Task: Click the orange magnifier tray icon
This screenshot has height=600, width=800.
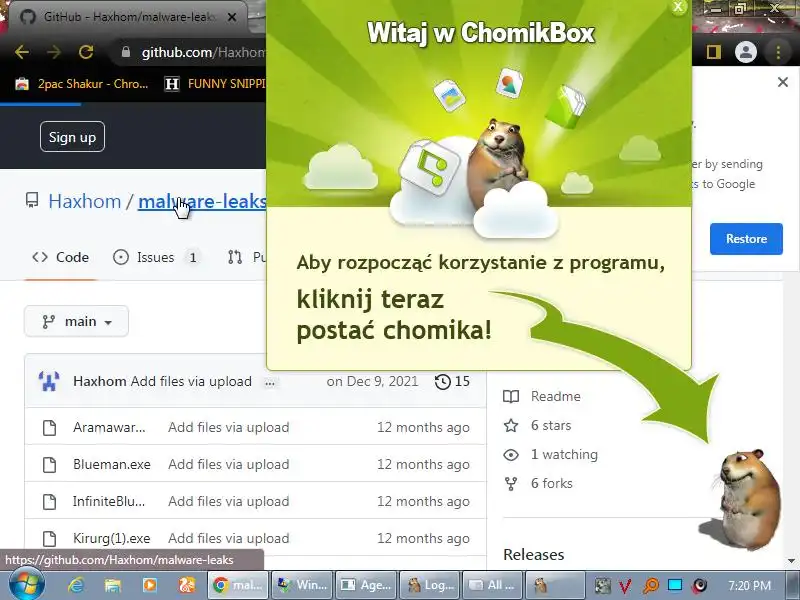Action: (x=651, y=586)
